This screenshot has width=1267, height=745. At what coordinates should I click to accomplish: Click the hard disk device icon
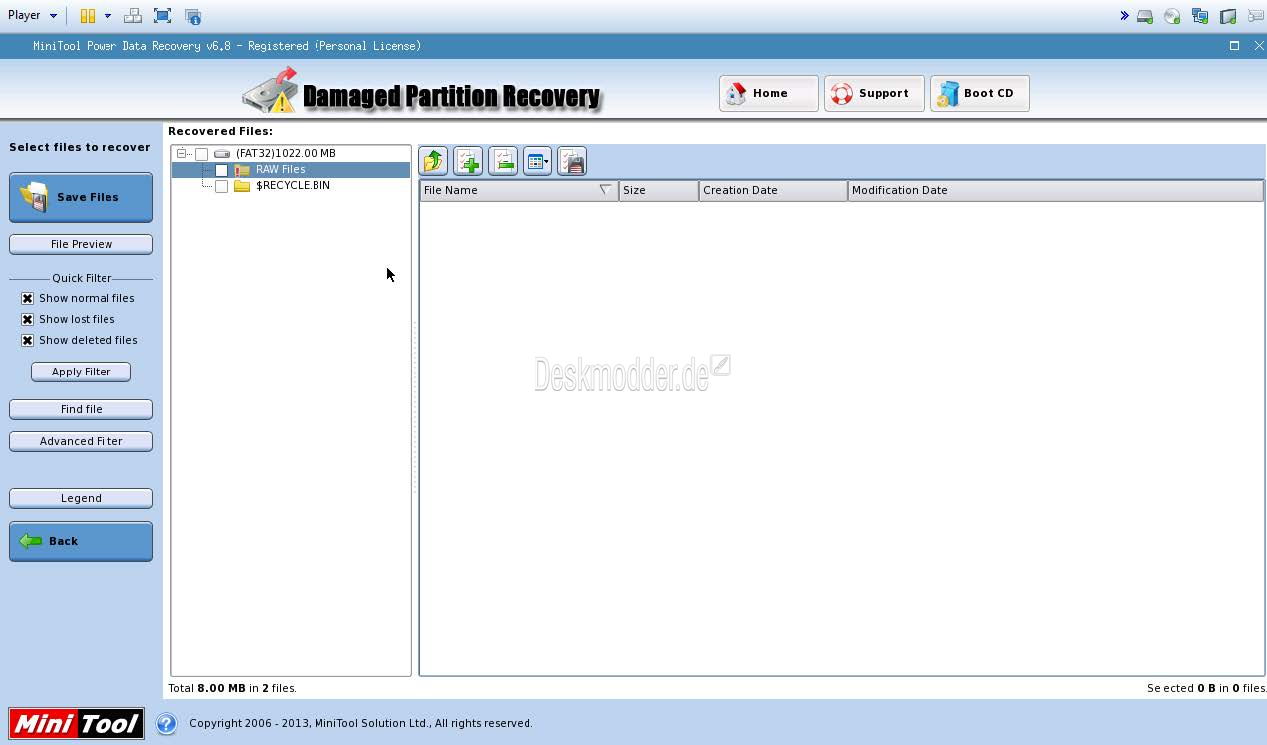[1145, 16]
